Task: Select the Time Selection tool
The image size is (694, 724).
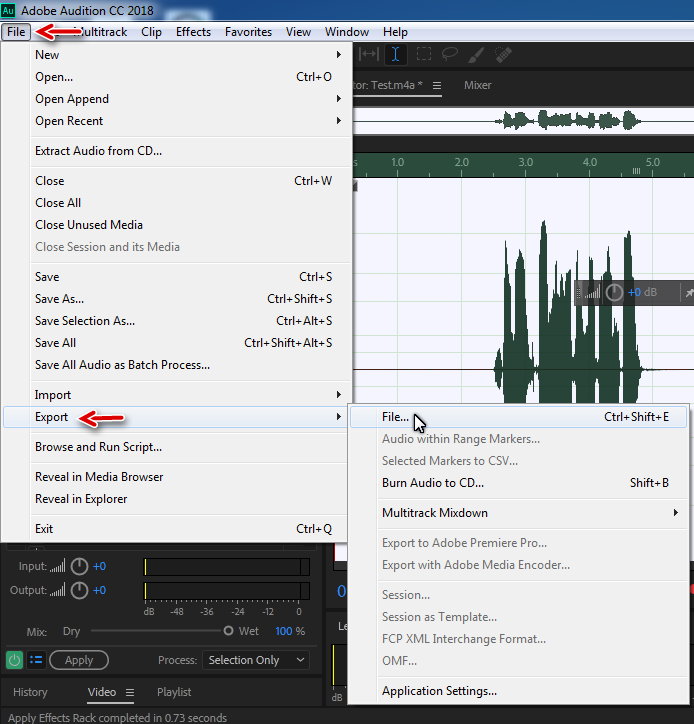Action: pyautogui.click(x=396, y=55)
